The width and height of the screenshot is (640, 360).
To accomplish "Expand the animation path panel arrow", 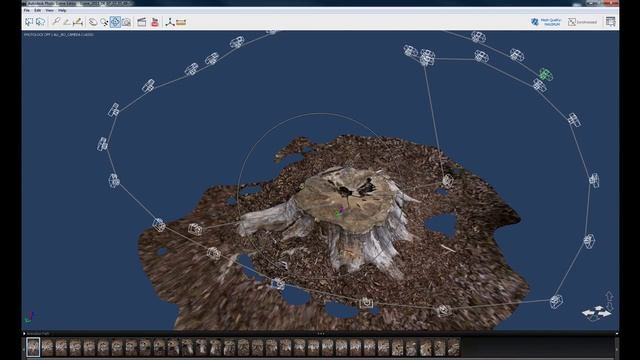I will (24, 333).
